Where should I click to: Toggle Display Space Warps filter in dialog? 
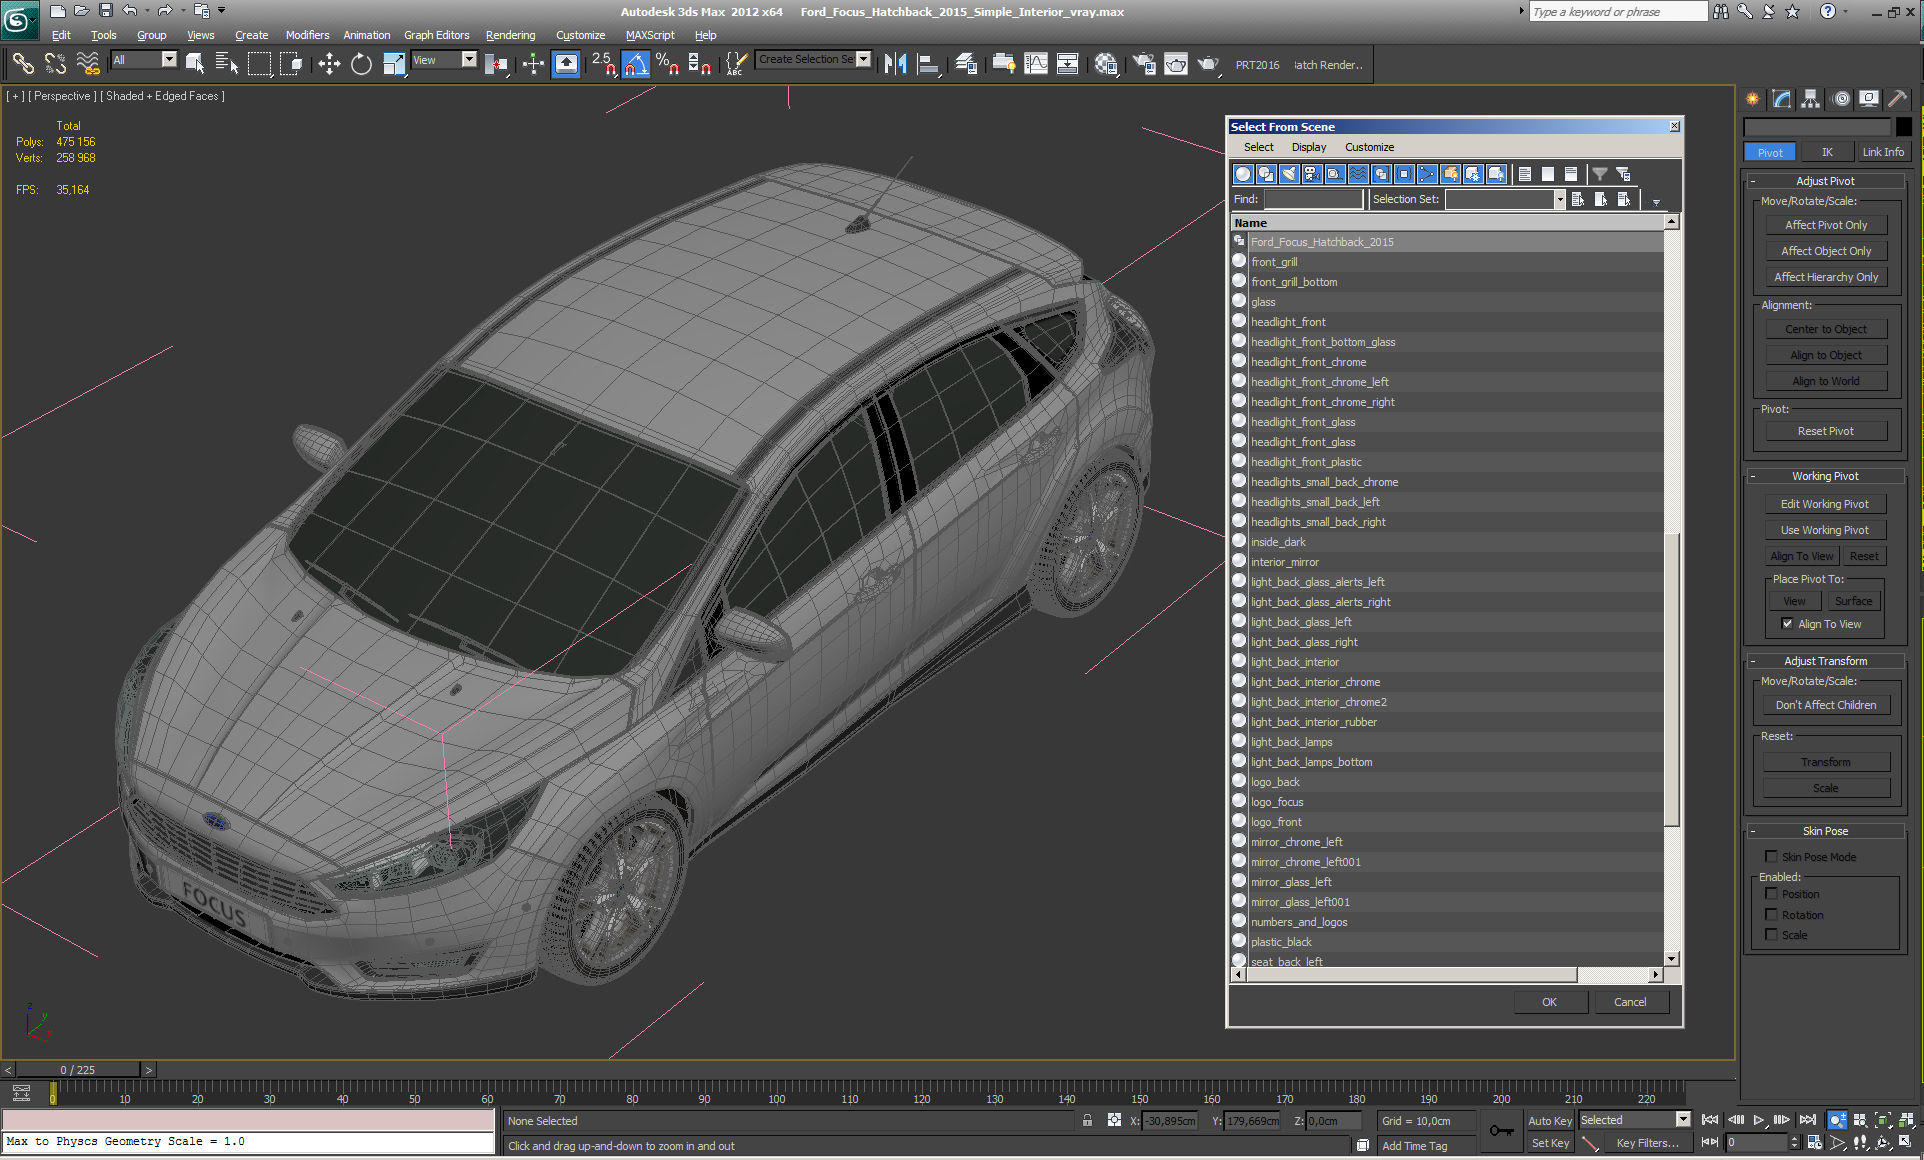[x=1358, y=174]
